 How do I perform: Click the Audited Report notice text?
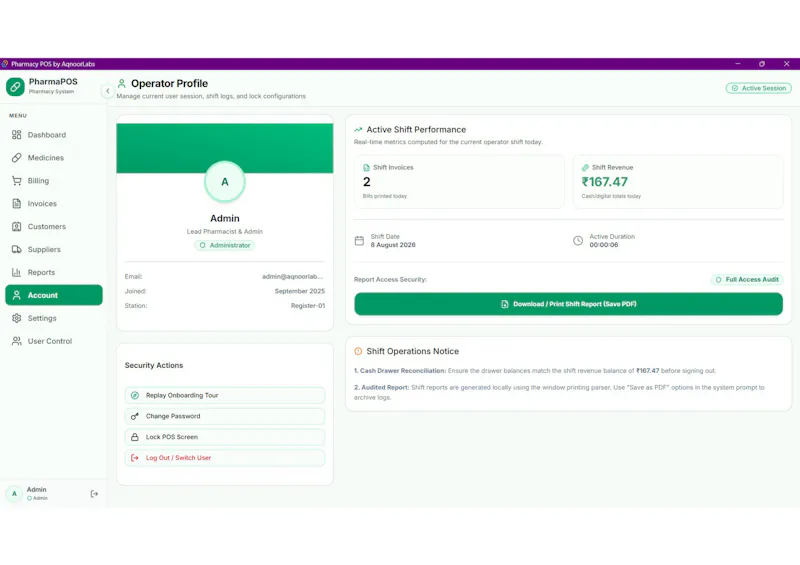(559, 392)
